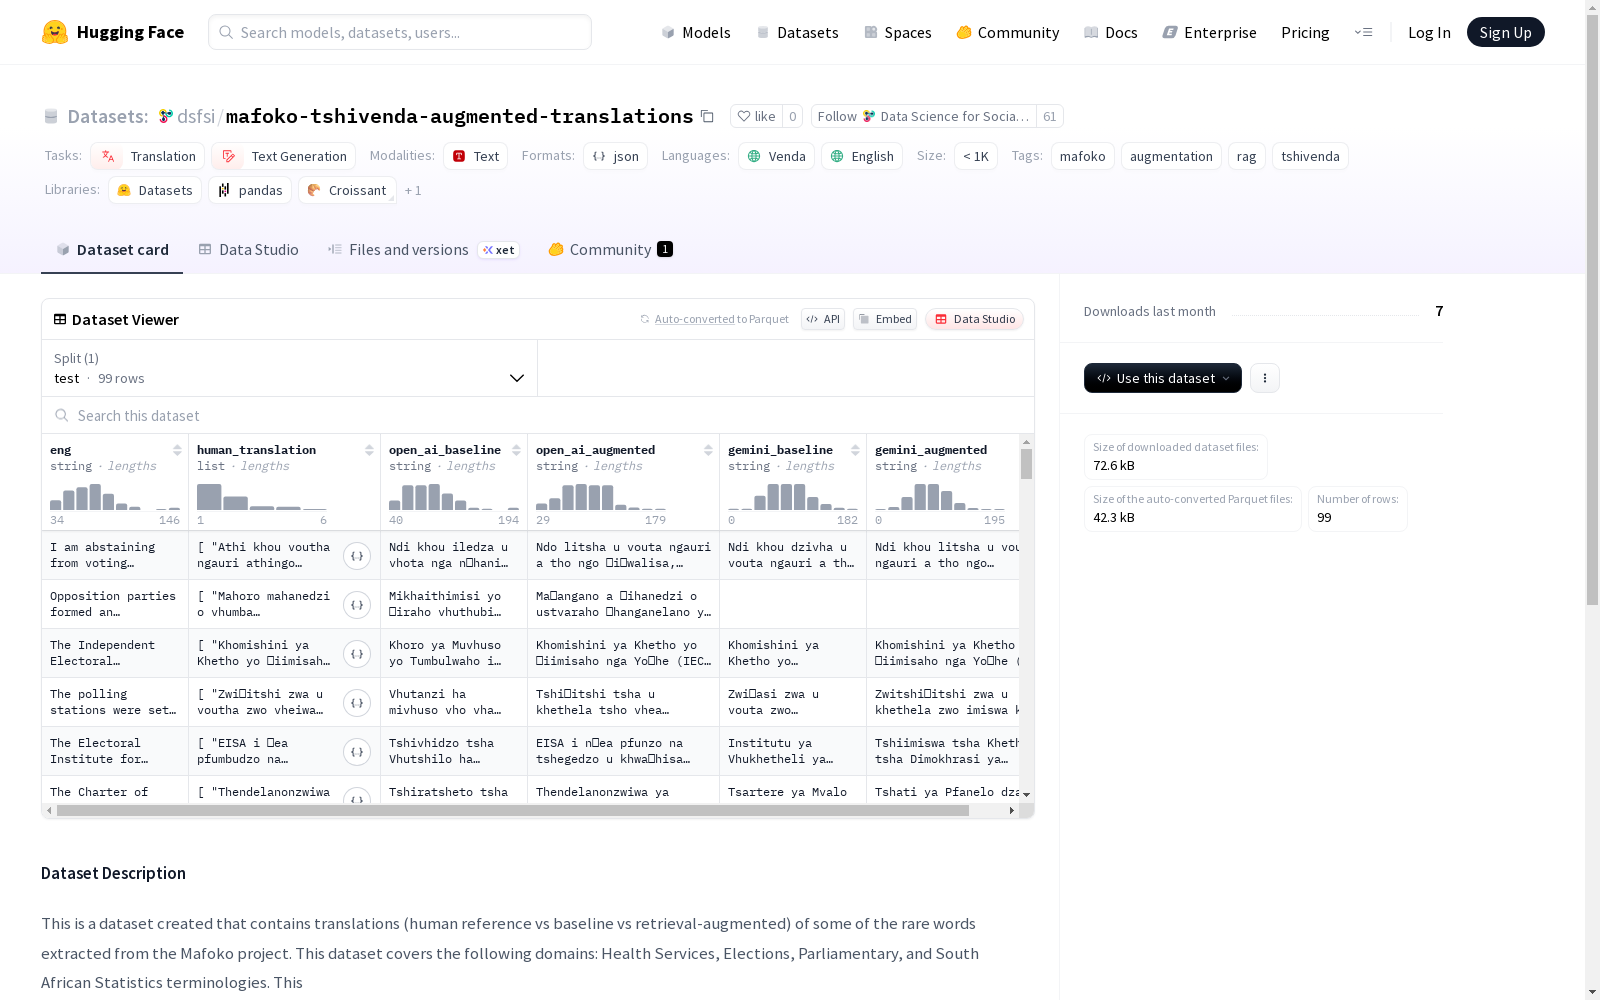Open the Pricing nav item
The height and width of the screenshot is (1000, 1600).
tap(1305, 32)
